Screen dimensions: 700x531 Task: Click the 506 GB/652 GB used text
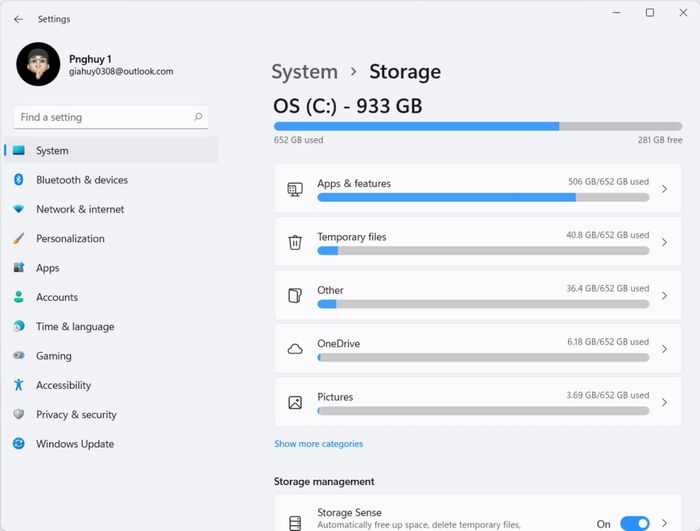click(x=608, y=182)
